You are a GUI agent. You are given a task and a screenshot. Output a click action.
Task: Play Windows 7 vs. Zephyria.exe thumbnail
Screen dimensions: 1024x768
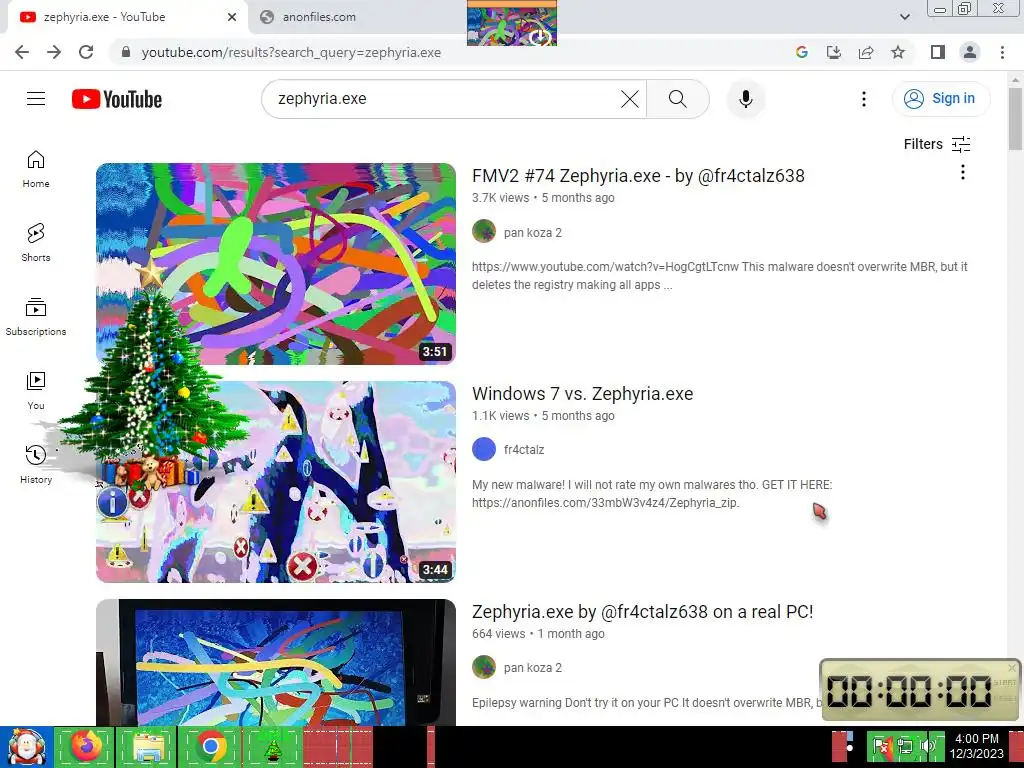point(276,482)
